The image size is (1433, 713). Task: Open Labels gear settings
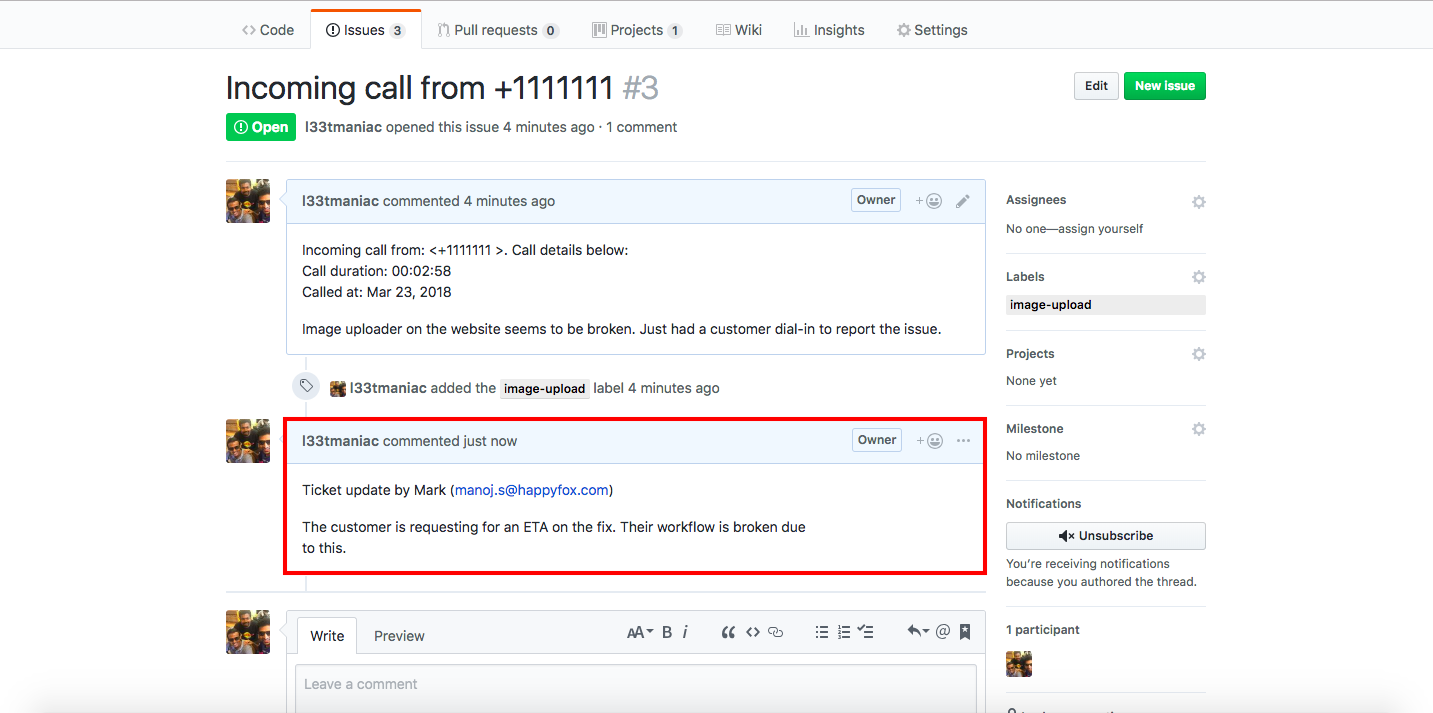pos(1199,277)
